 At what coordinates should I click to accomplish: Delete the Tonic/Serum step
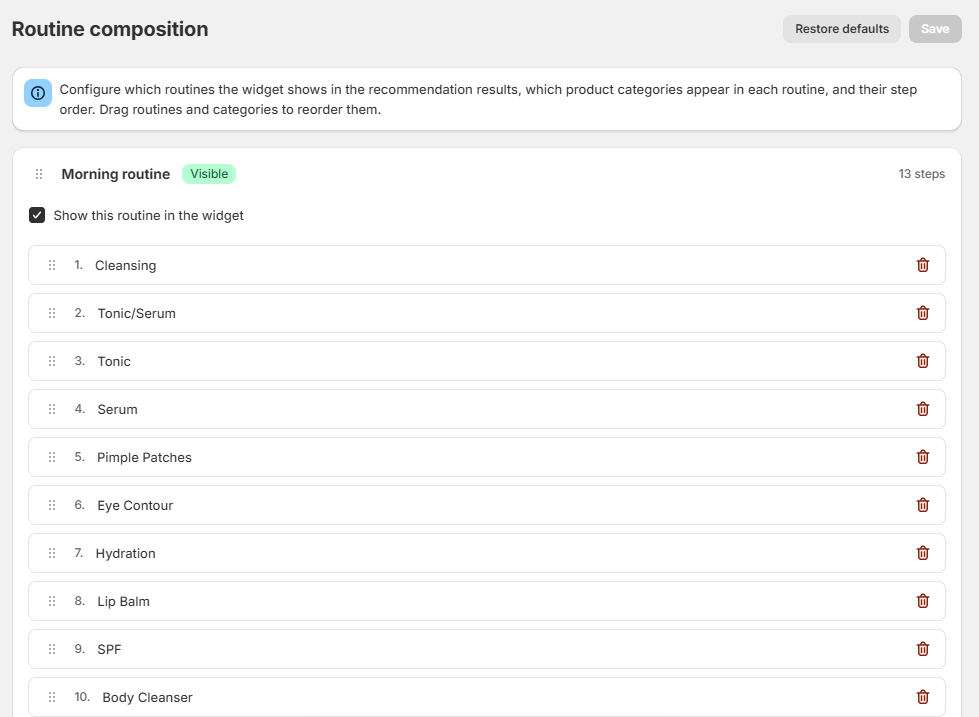click(923, 313)
